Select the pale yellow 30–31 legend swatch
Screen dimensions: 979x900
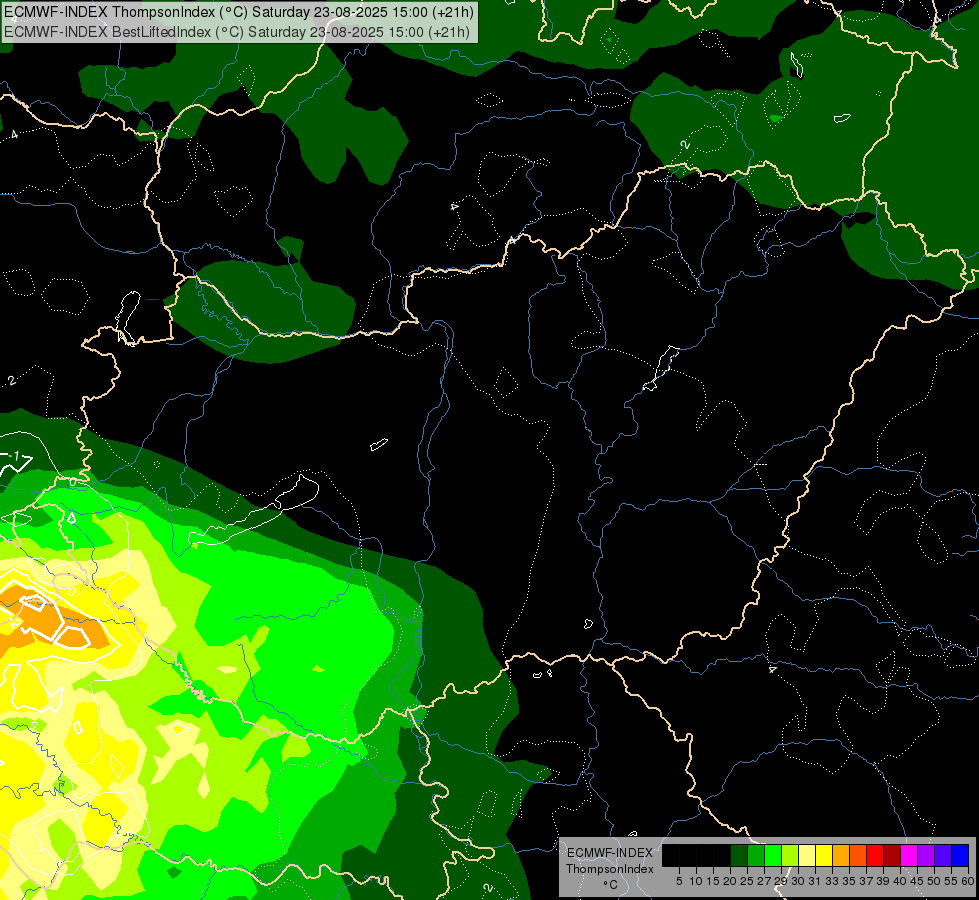pos(807,855)
